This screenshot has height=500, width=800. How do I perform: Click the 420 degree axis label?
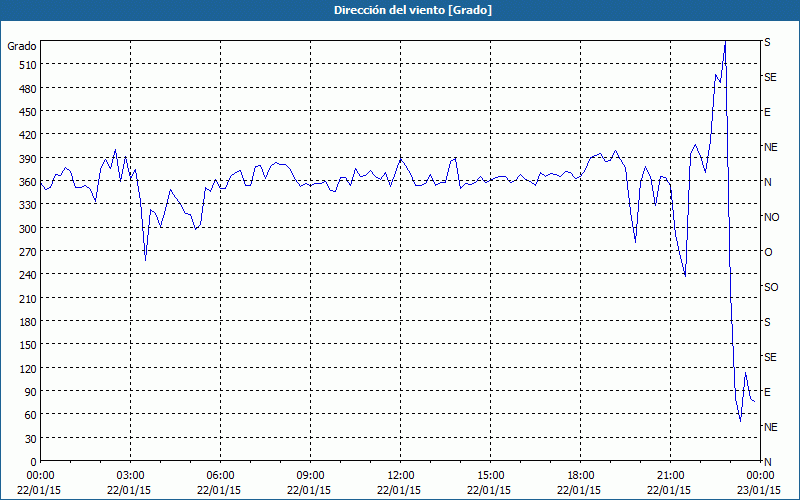[28, 136]
